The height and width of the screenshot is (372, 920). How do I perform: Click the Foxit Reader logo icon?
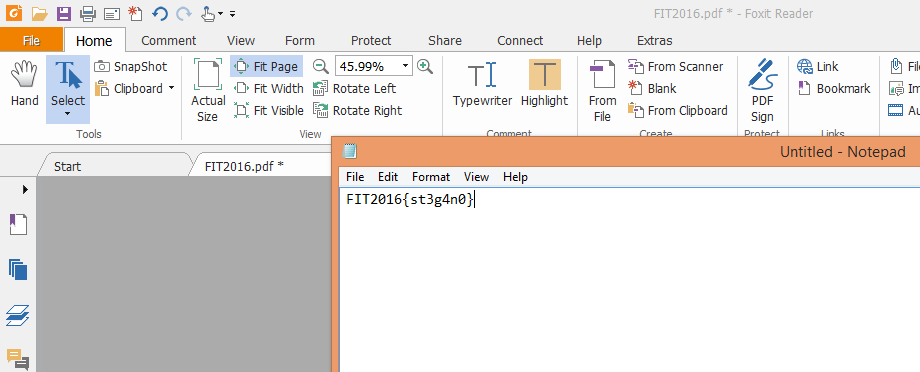(13, 12)
